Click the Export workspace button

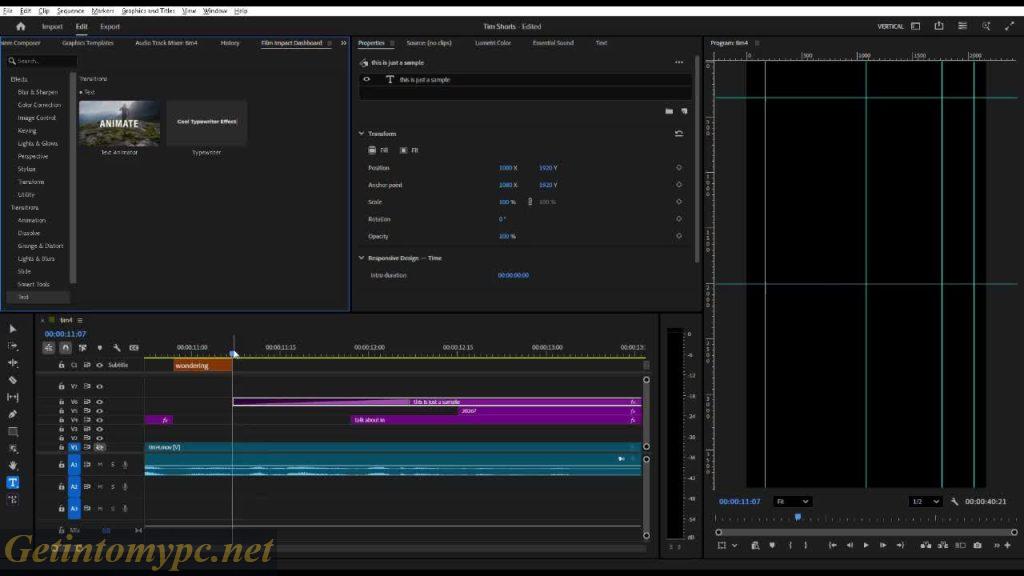pyautogui.click(x=110, y=27)
